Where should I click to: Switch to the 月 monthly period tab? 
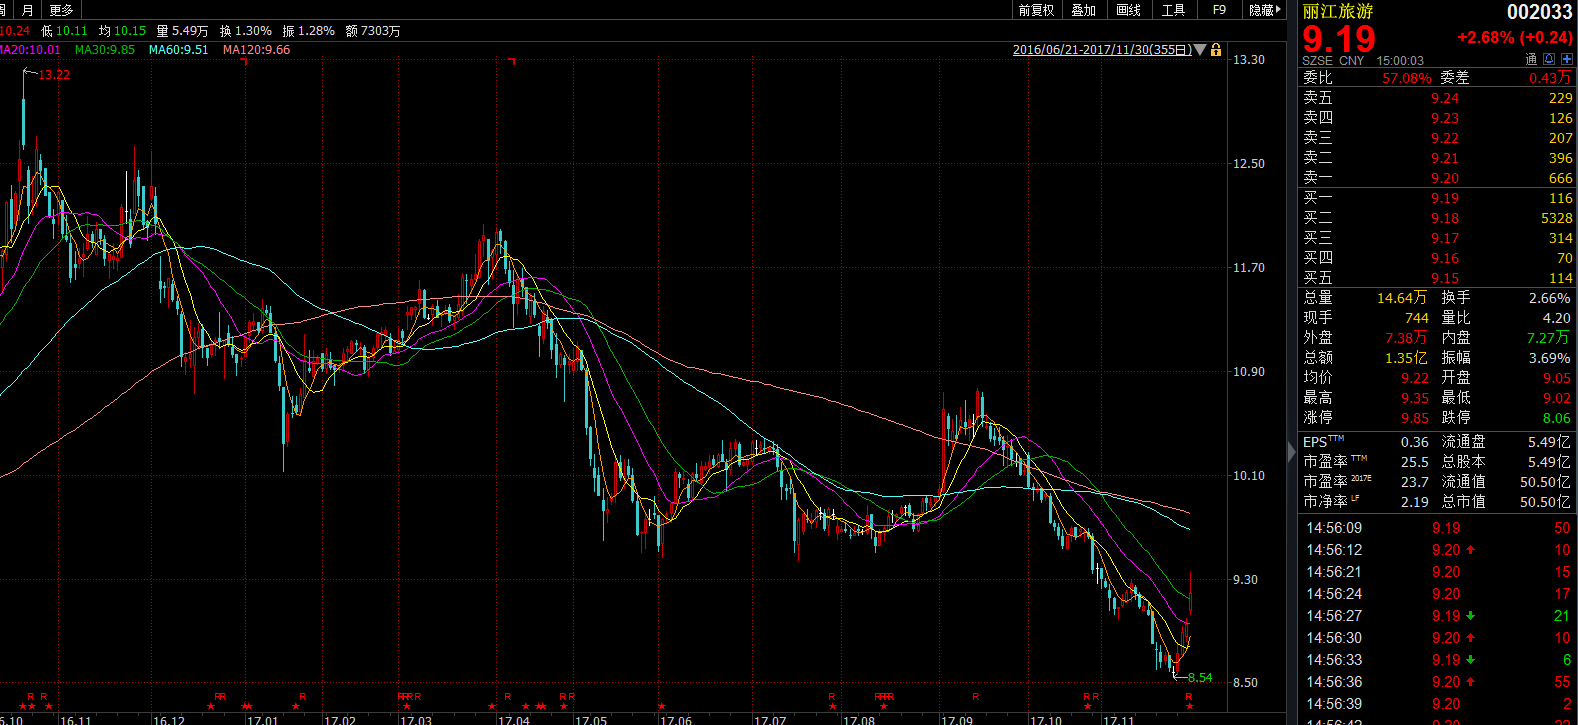tap(28, 10)
